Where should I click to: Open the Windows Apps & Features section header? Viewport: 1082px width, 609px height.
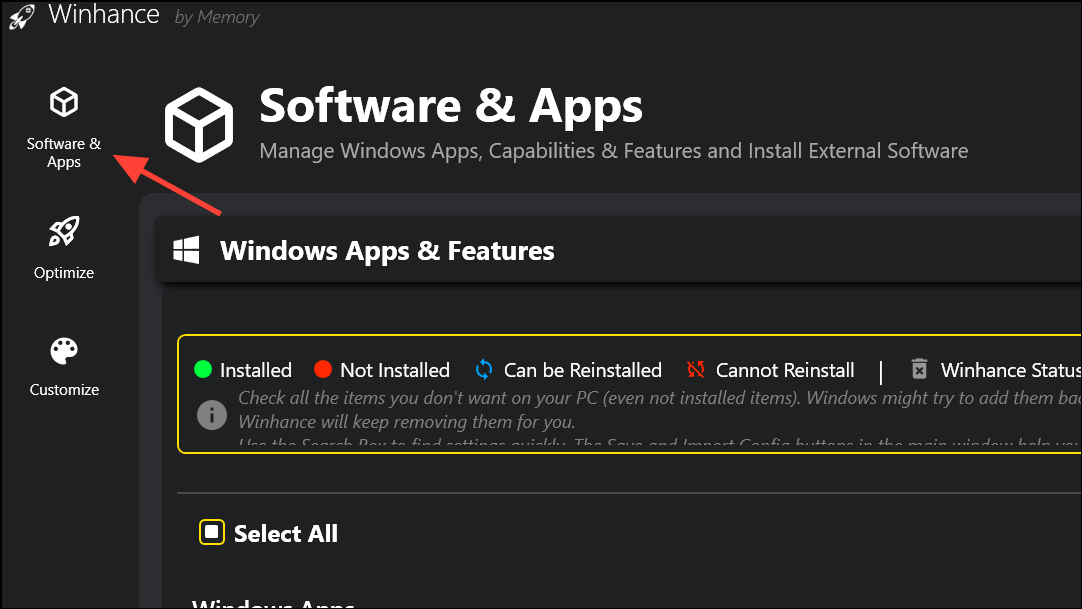click(x=388, y=251)
